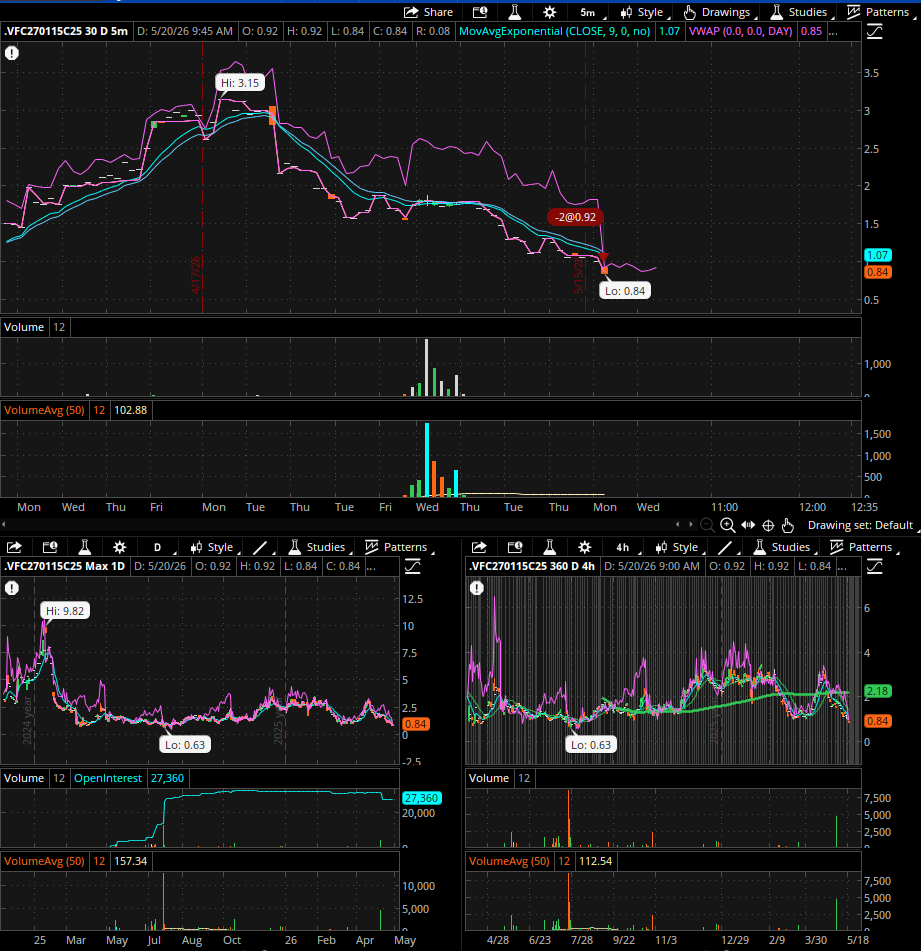Click the cyan 1.07 price tag on the main chart
The width and height of the screenshot is (921, 951).
[x=877, y=255]
